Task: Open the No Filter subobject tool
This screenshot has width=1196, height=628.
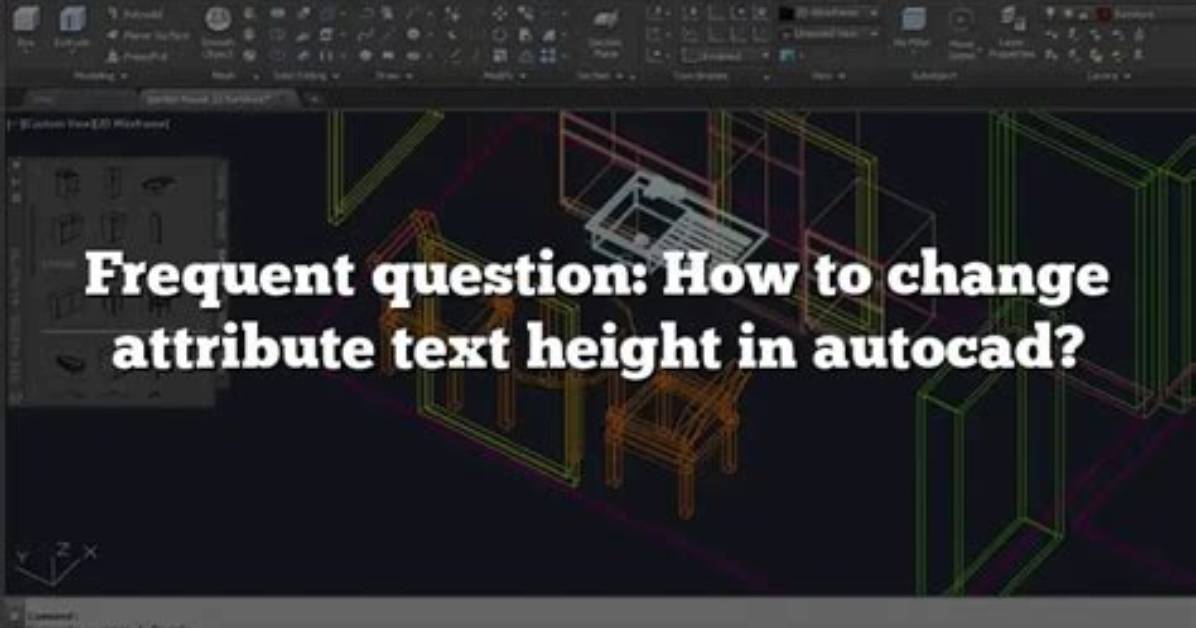Action: (x=912, y=27)
